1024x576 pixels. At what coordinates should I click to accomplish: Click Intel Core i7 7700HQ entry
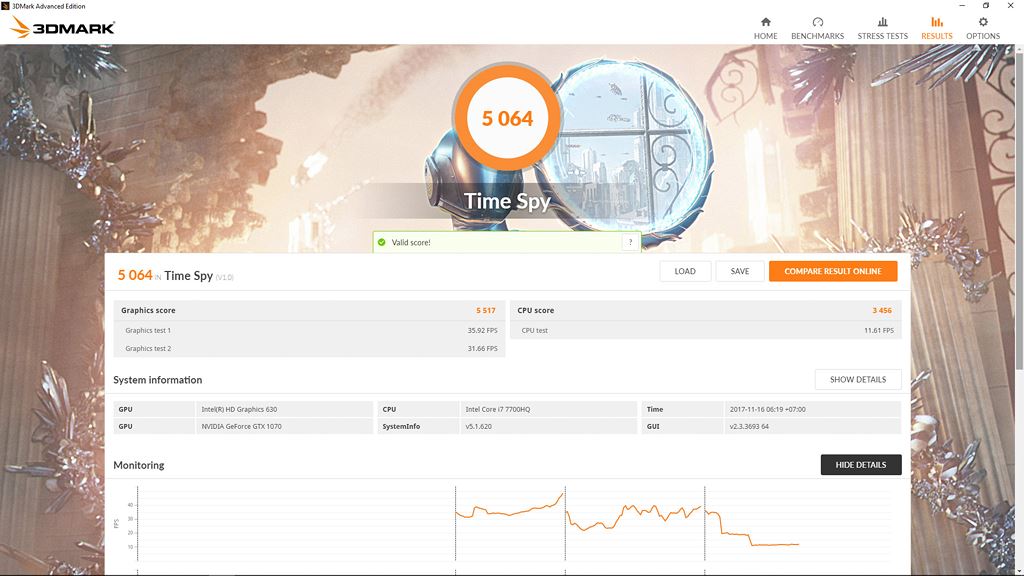coord(498,409)
